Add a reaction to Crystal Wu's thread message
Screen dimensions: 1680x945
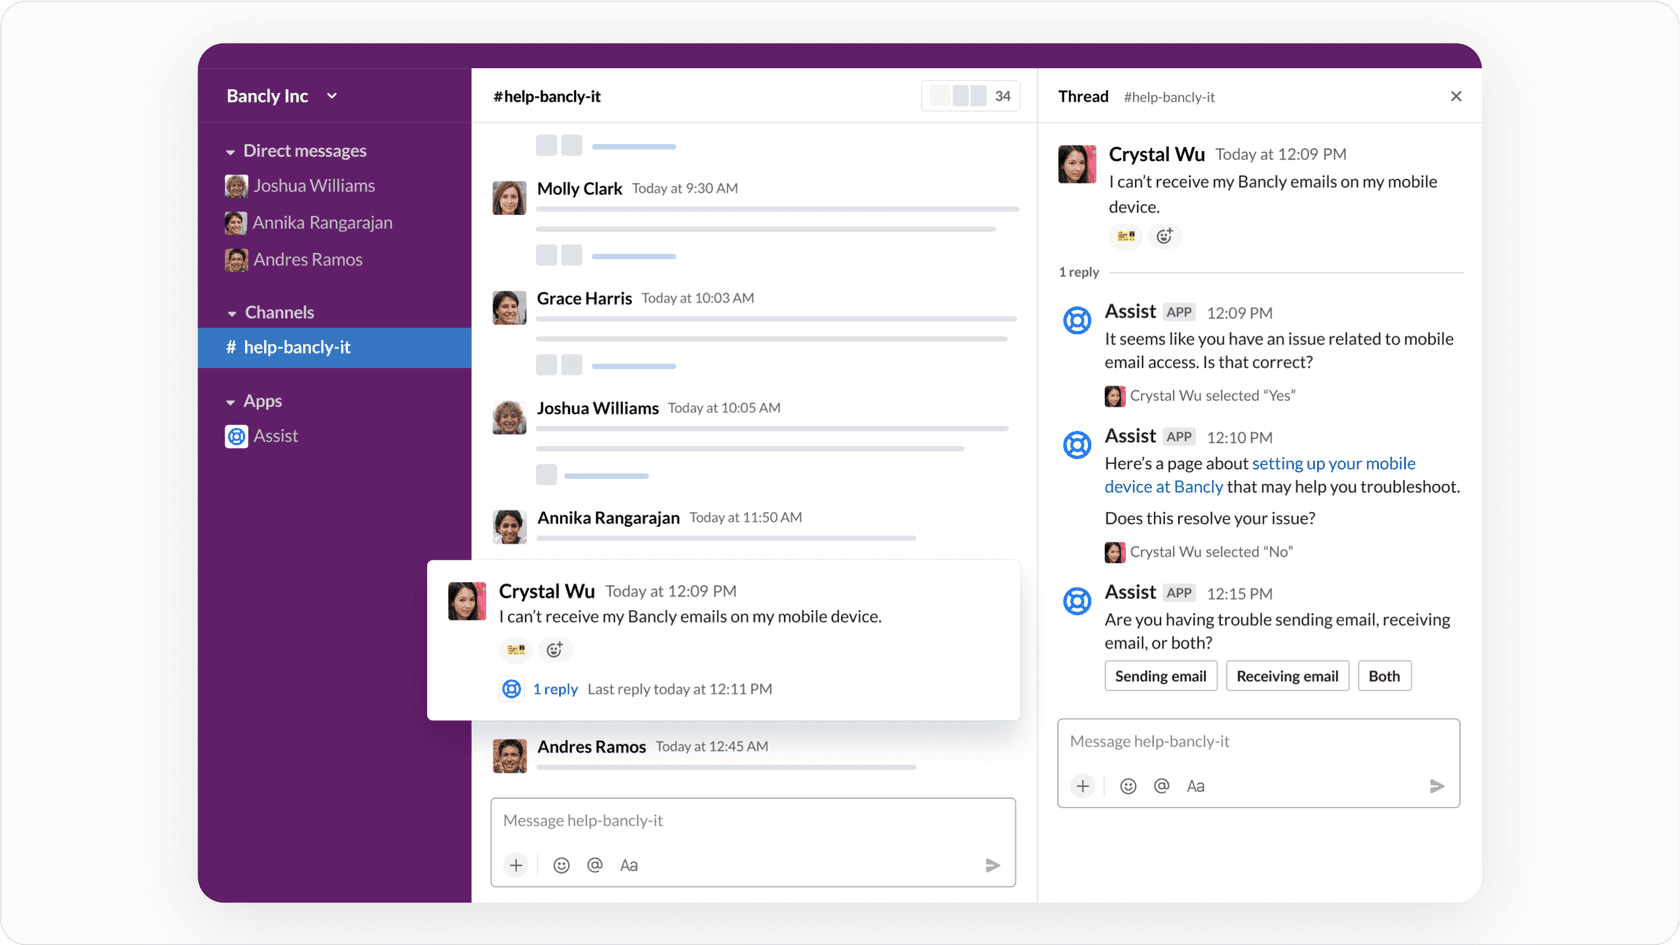click(1164, 236)
